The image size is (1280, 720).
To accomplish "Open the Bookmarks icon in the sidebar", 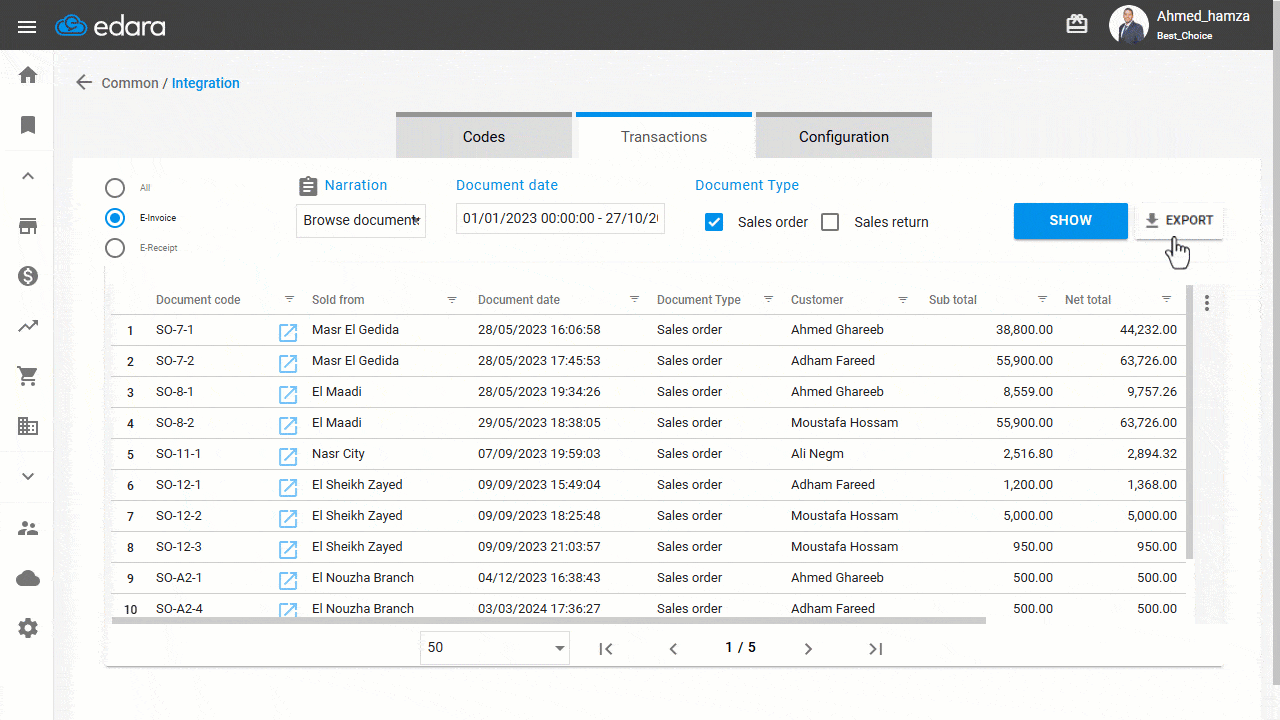I will tap(27, 125).
